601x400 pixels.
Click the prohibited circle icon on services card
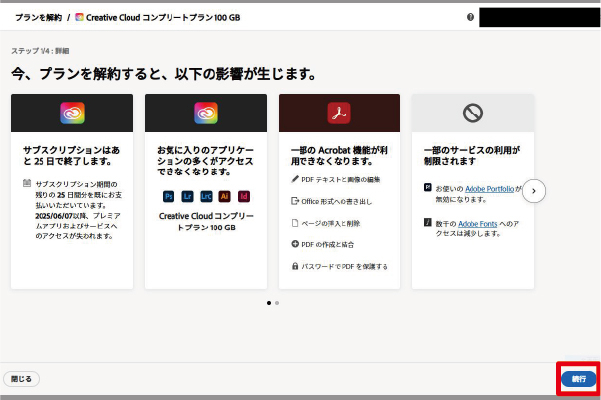473,113
